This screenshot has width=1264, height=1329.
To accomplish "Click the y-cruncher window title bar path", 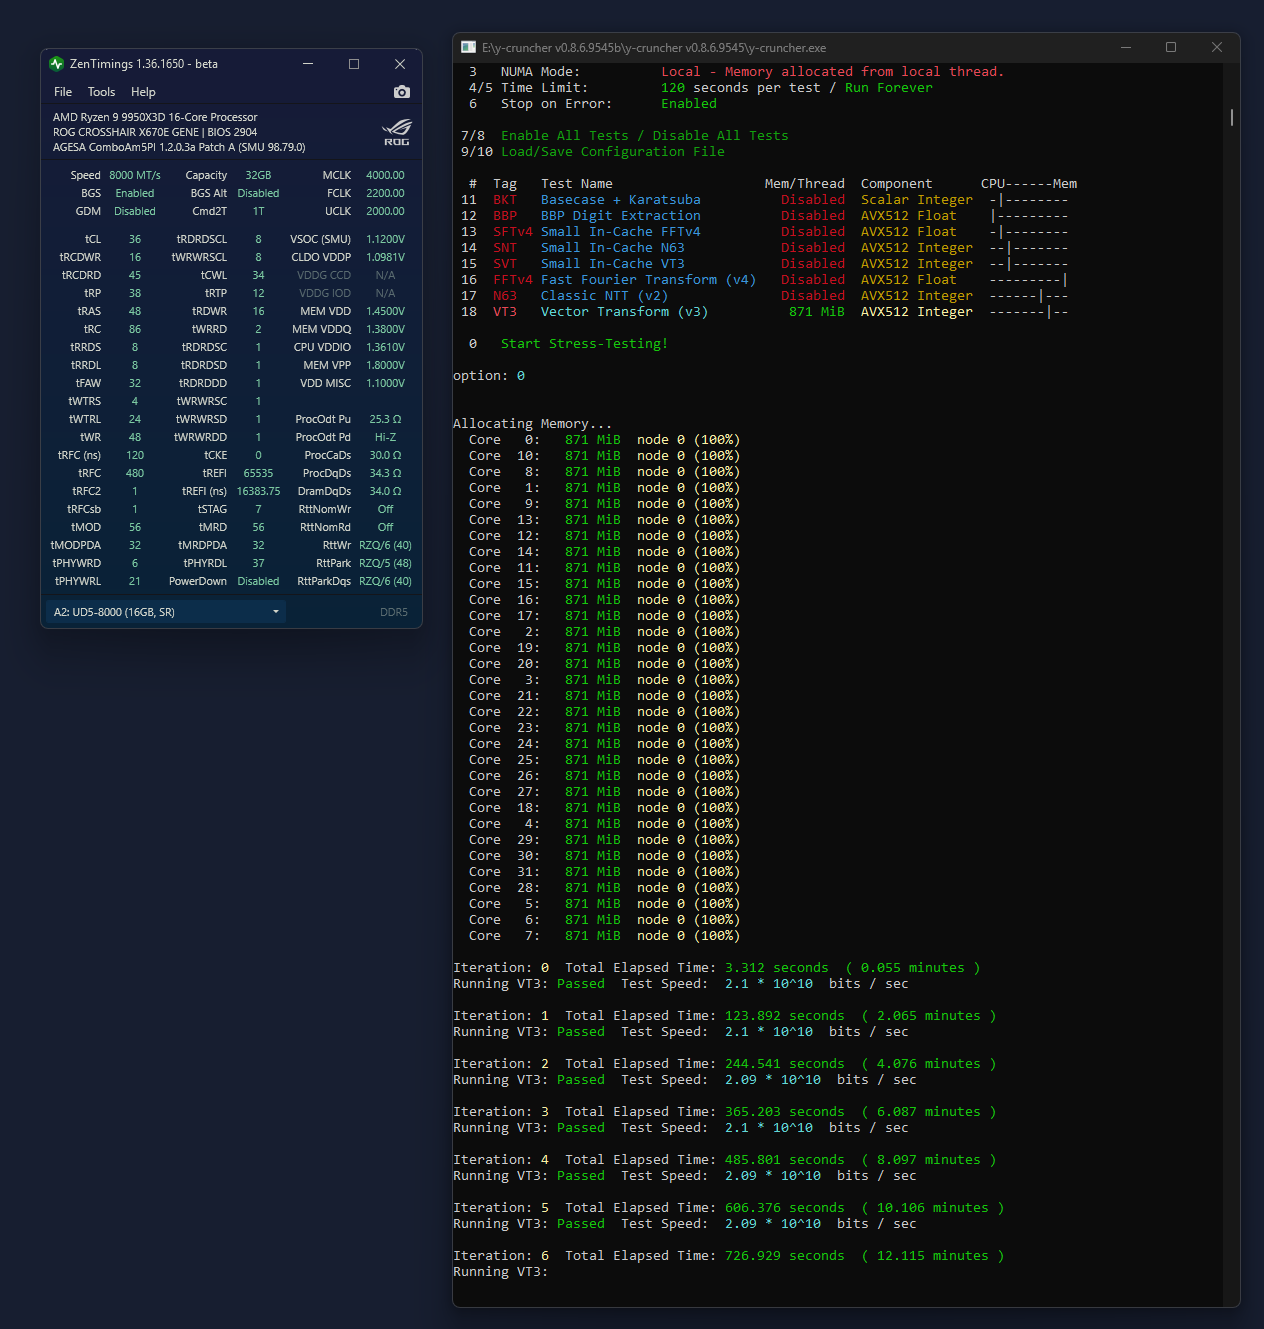I will pyautogui.click(x=654, y=48).
